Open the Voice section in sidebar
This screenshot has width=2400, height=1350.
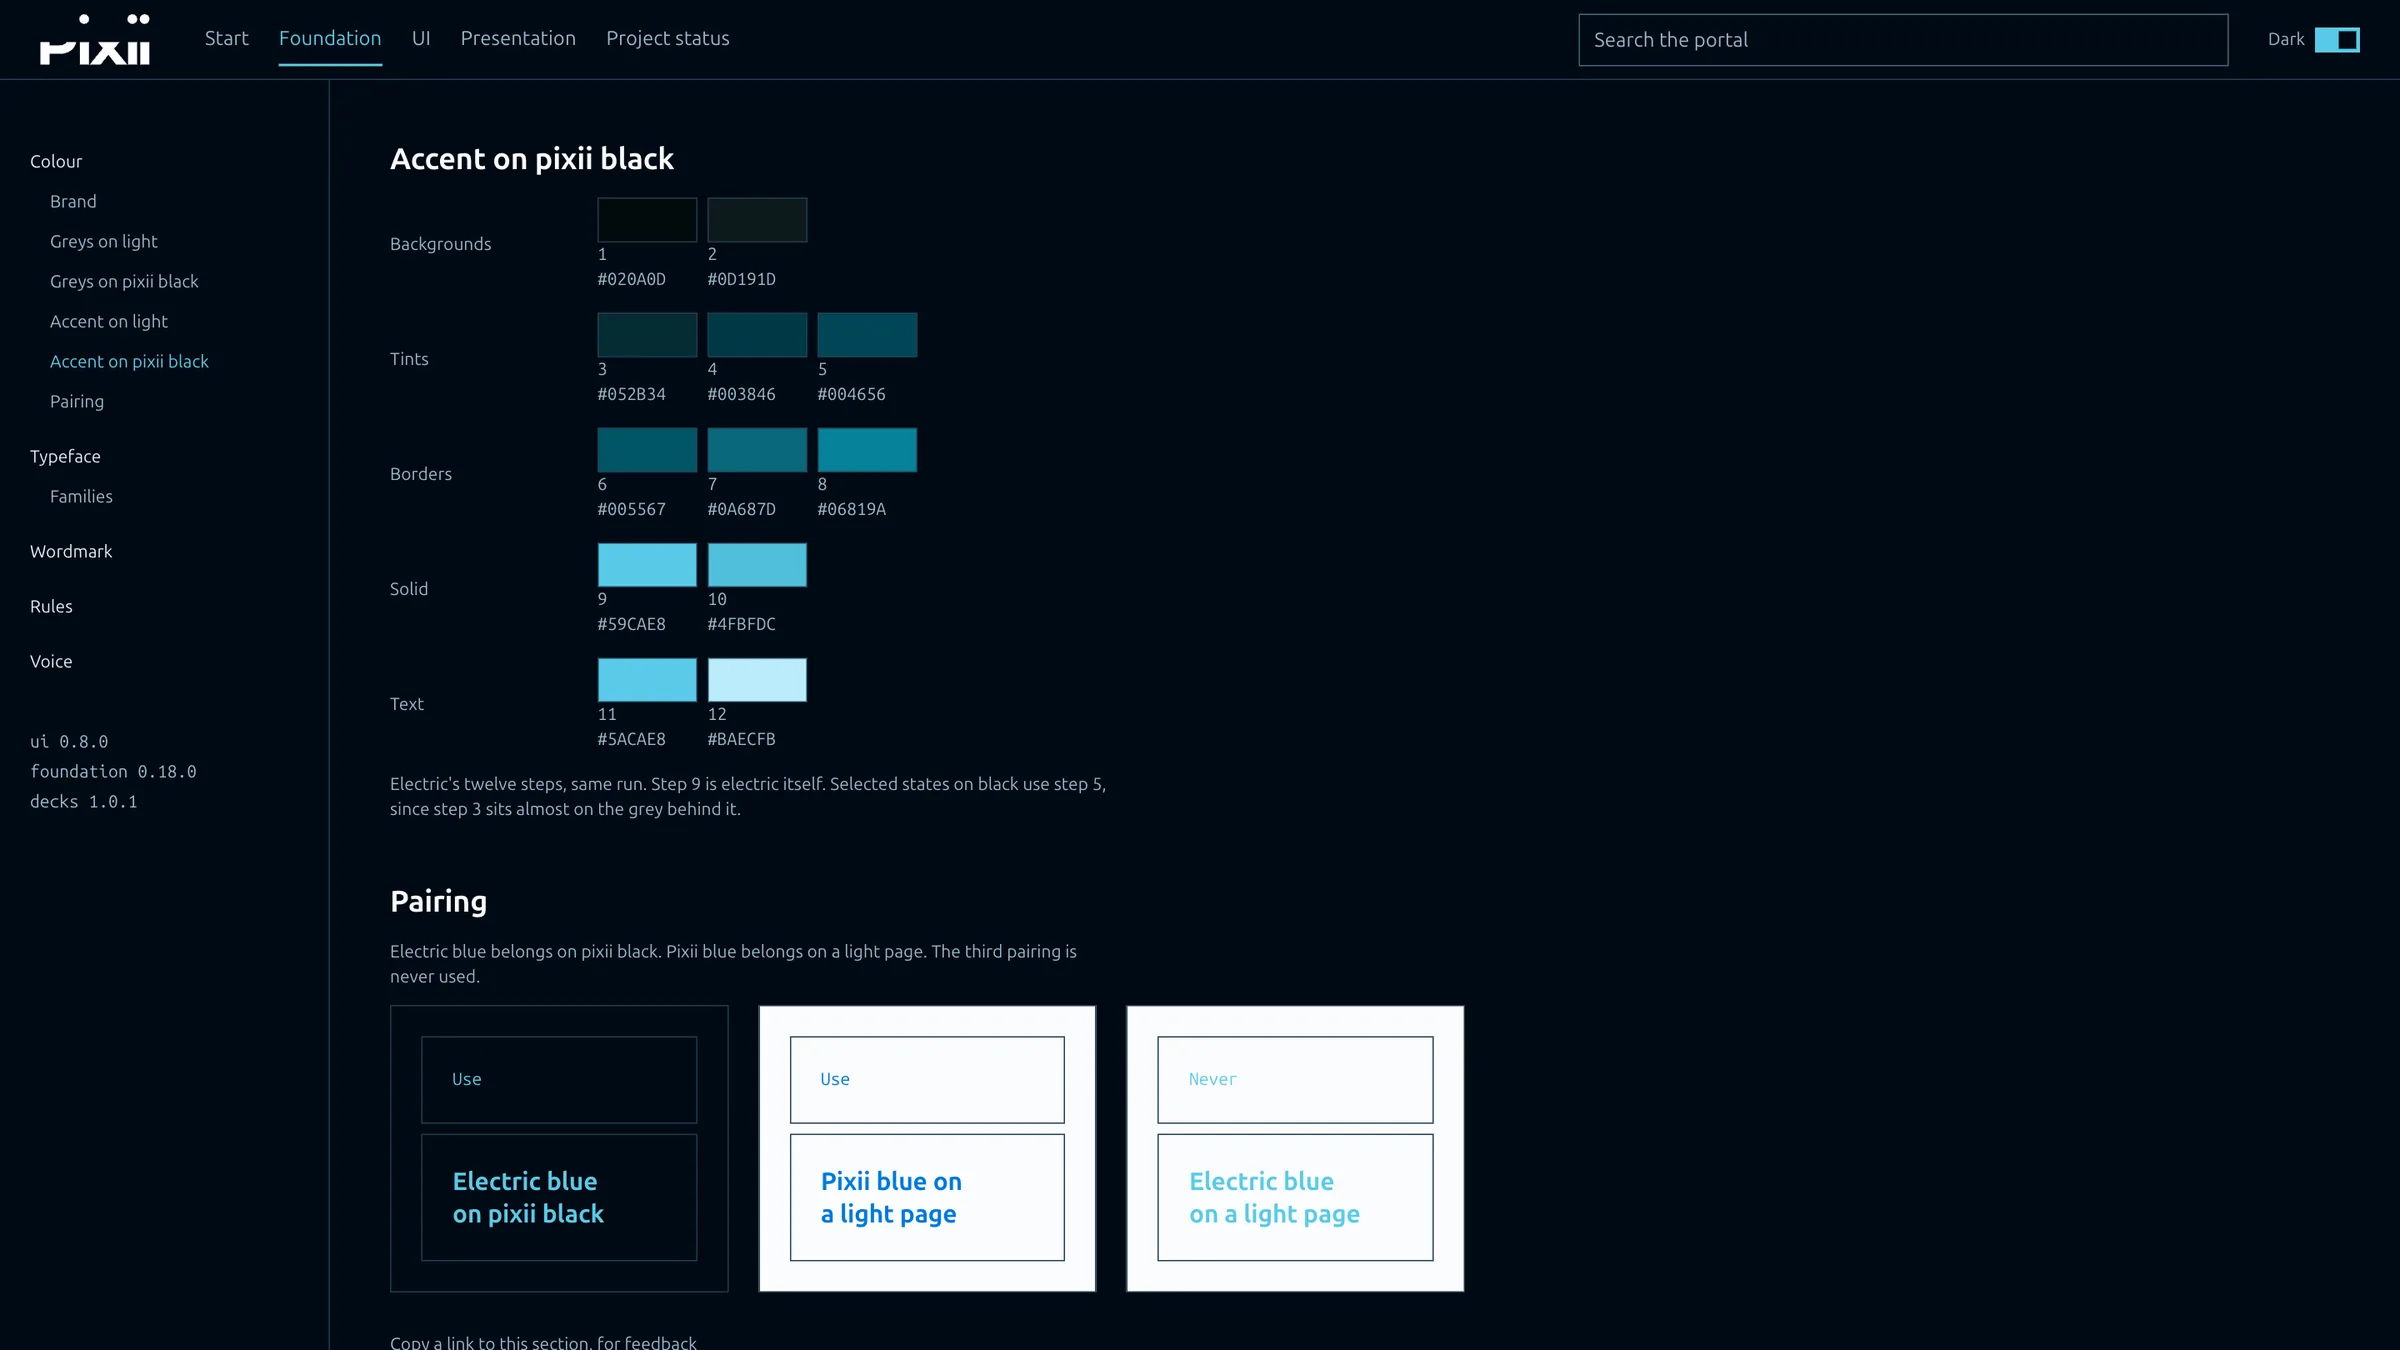51,661
